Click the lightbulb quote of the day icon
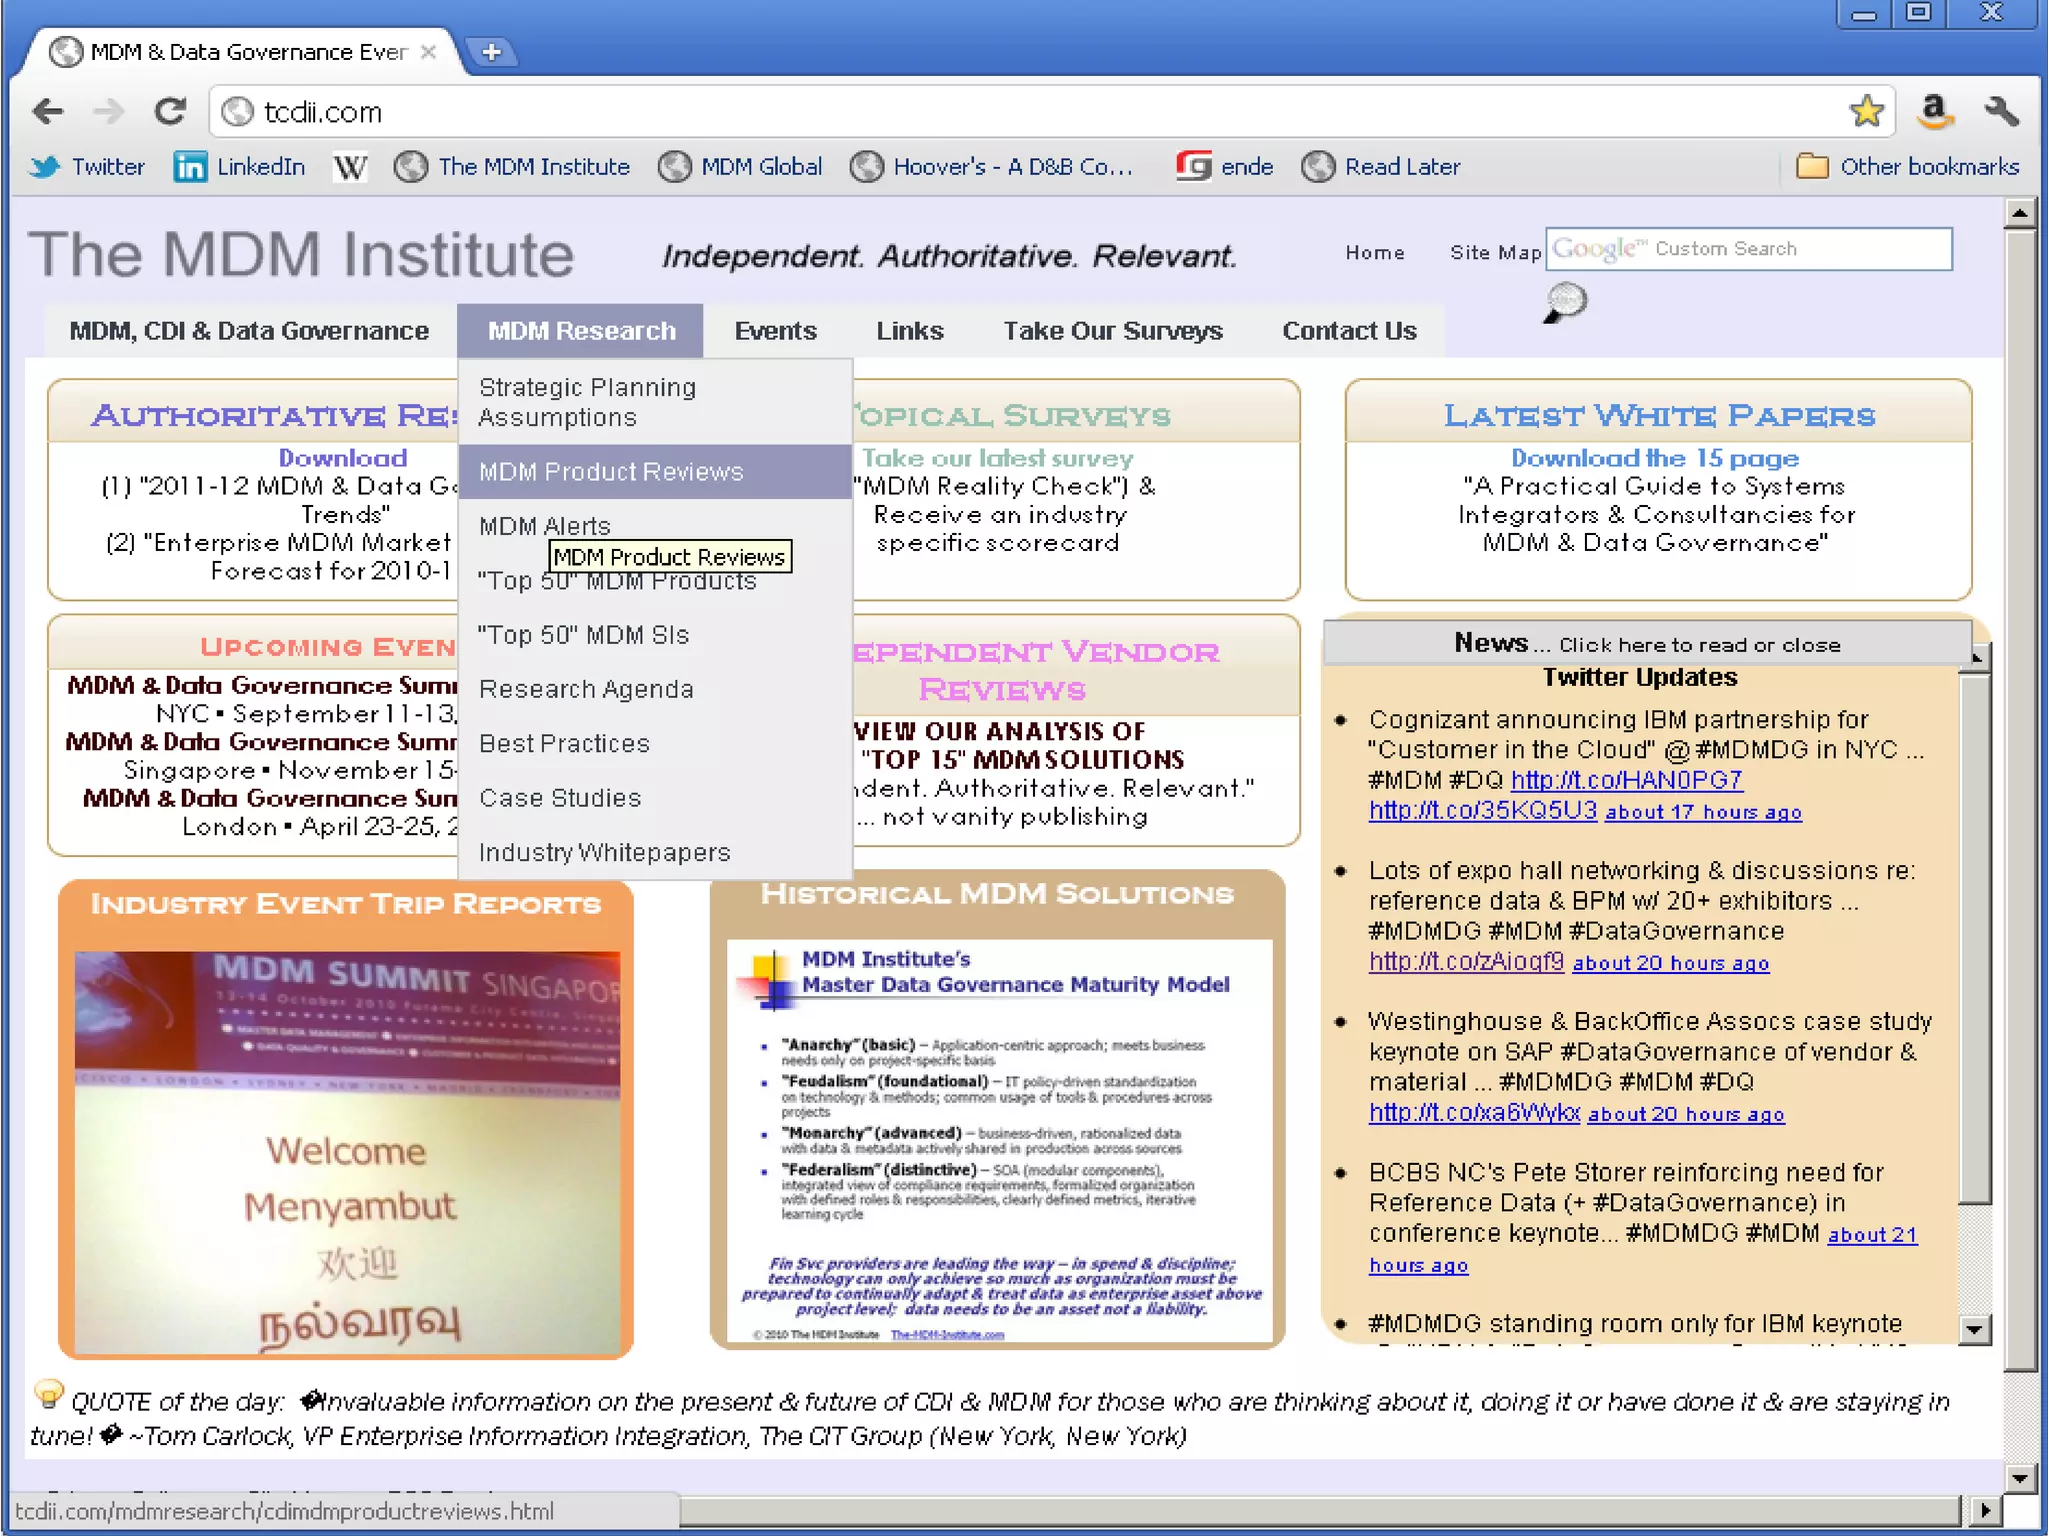 coord(47,1393)
